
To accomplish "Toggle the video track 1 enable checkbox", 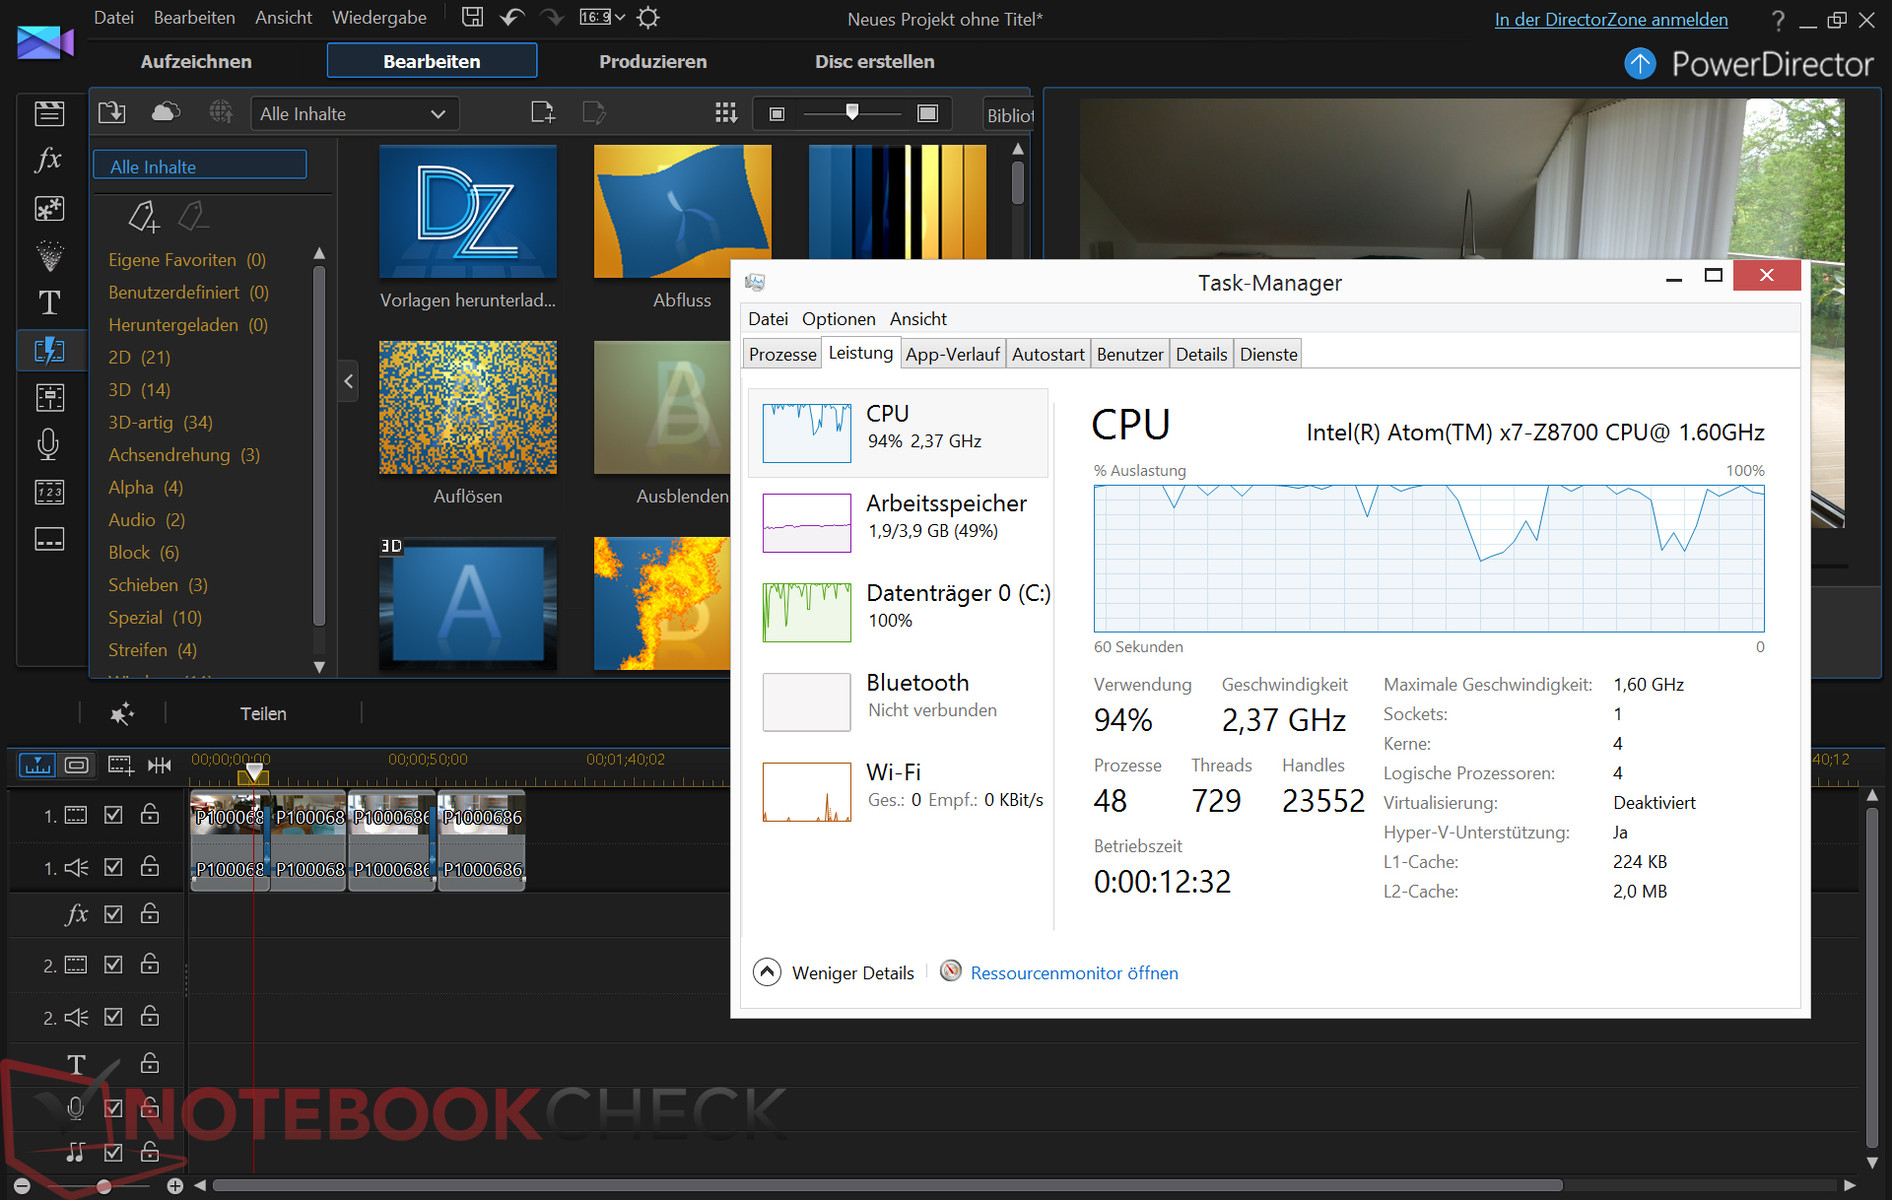I will (x=114, y=815).
